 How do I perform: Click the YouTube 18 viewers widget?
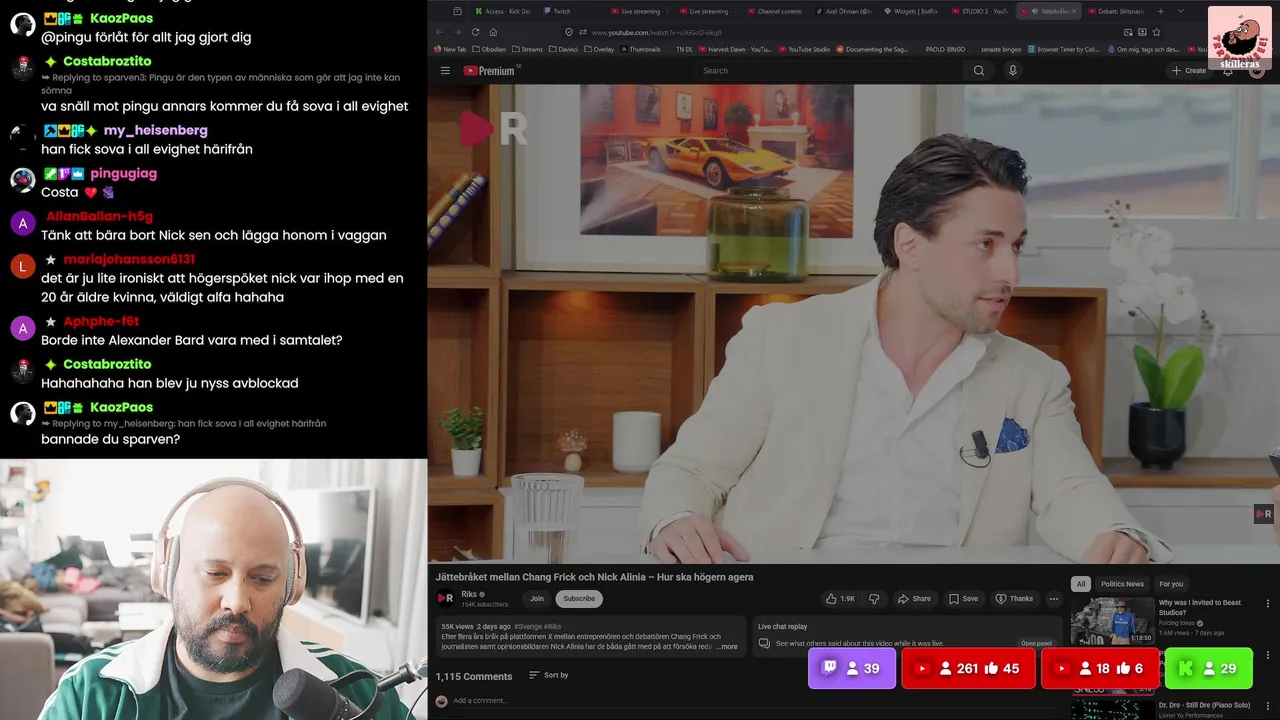click(x=1100, y=669)
